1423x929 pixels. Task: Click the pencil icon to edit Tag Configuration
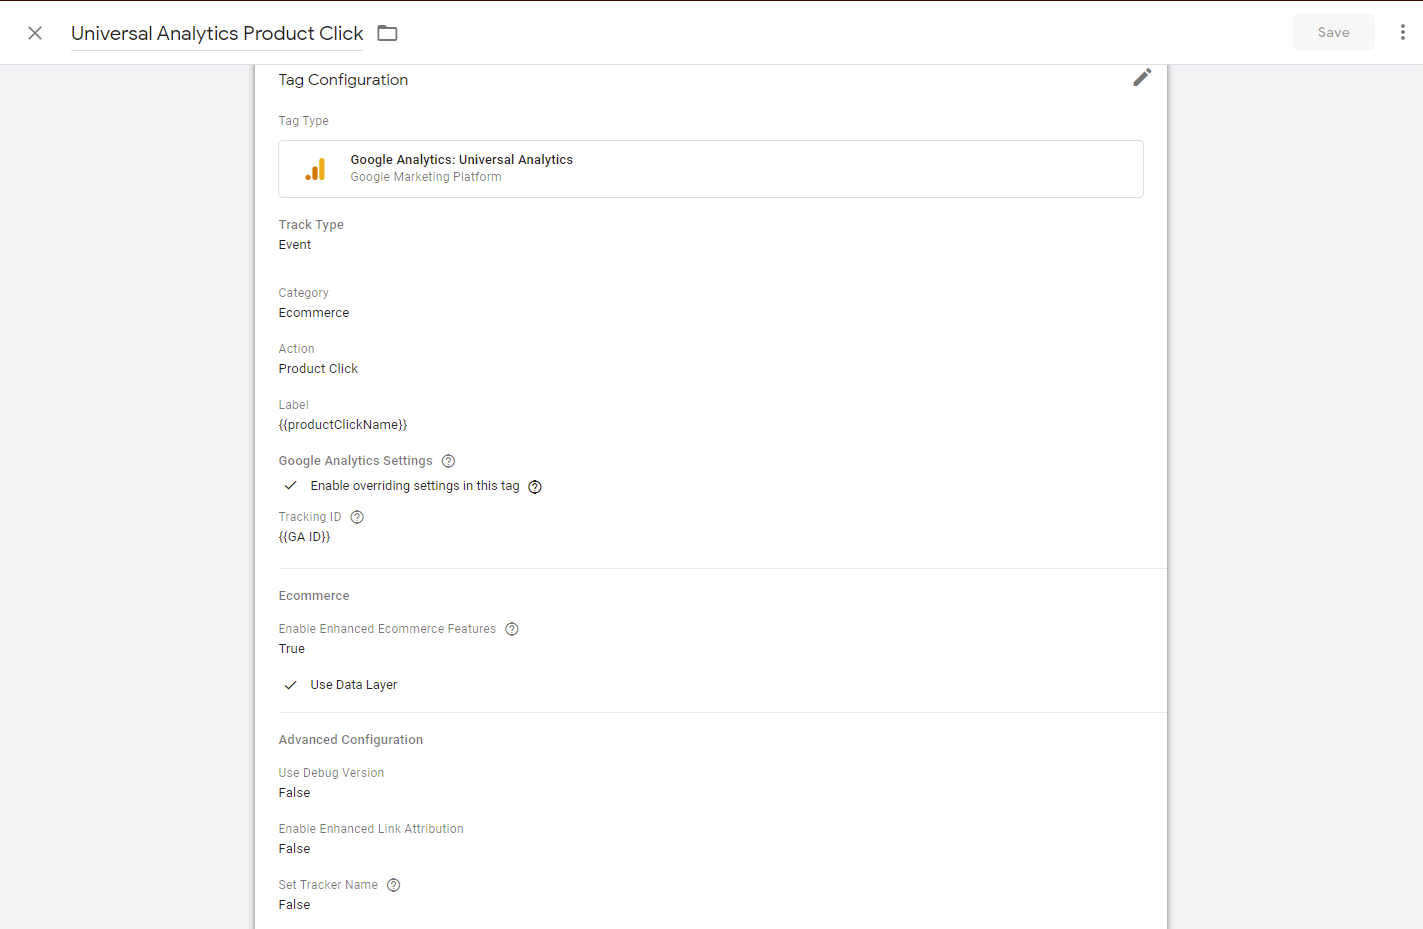point(1142,78)
